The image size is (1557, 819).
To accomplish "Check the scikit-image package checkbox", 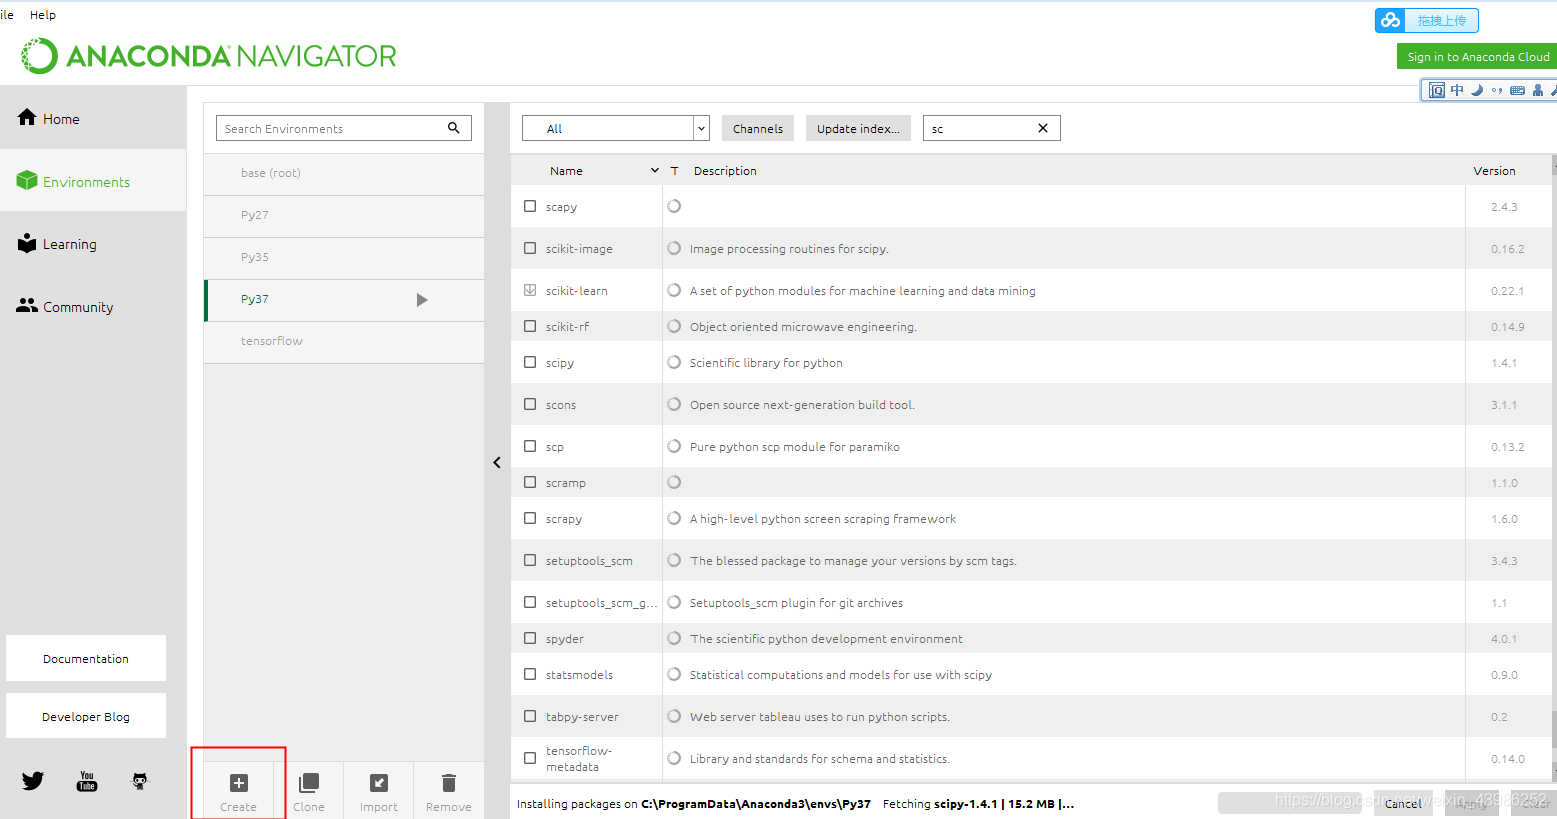I will 530,248.
